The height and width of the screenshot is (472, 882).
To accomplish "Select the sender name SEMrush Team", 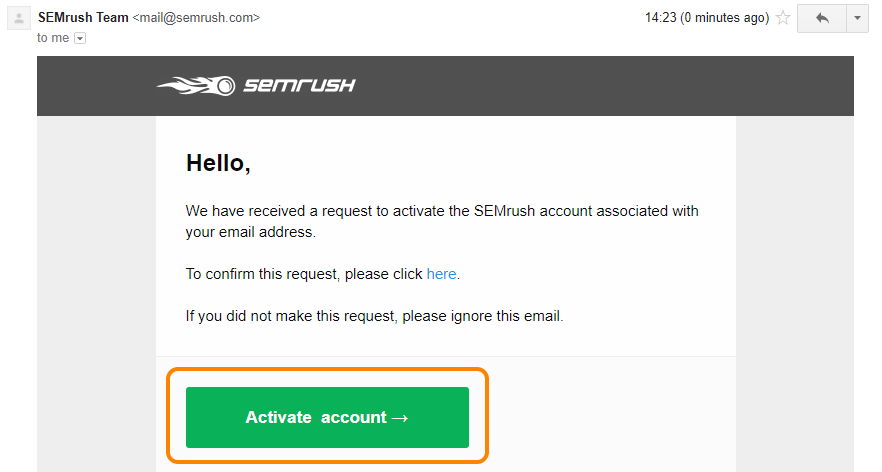I will click(83, 17).
